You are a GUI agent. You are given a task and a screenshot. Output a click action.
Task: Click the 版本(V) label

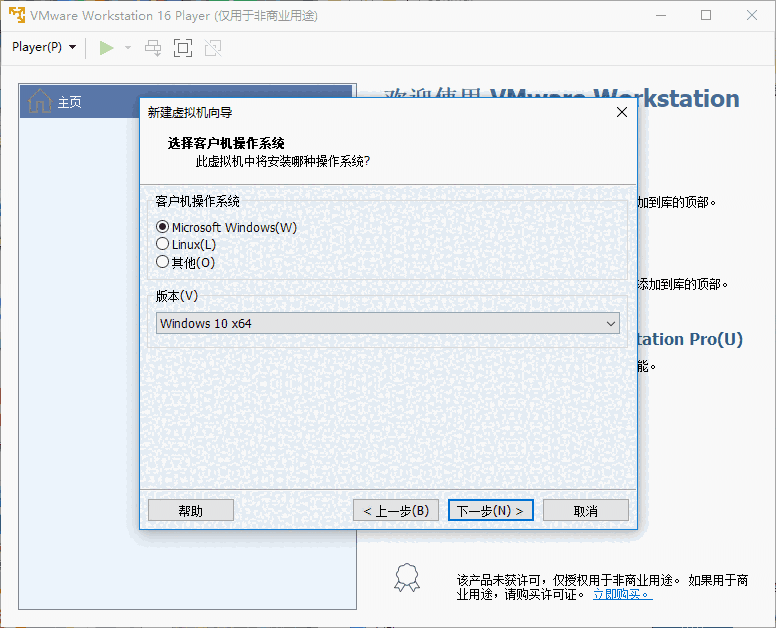click(x=177, y=296)
